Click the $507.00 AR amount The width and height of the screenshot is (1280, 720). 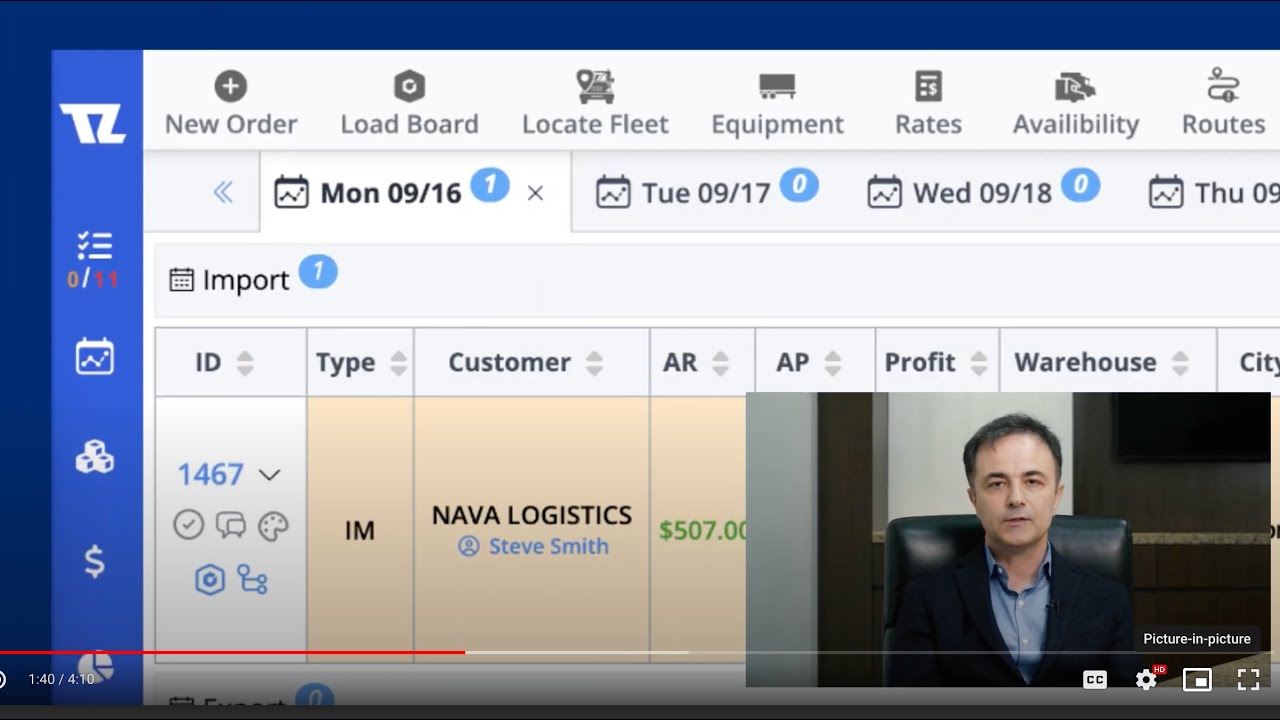coord(703,529)
